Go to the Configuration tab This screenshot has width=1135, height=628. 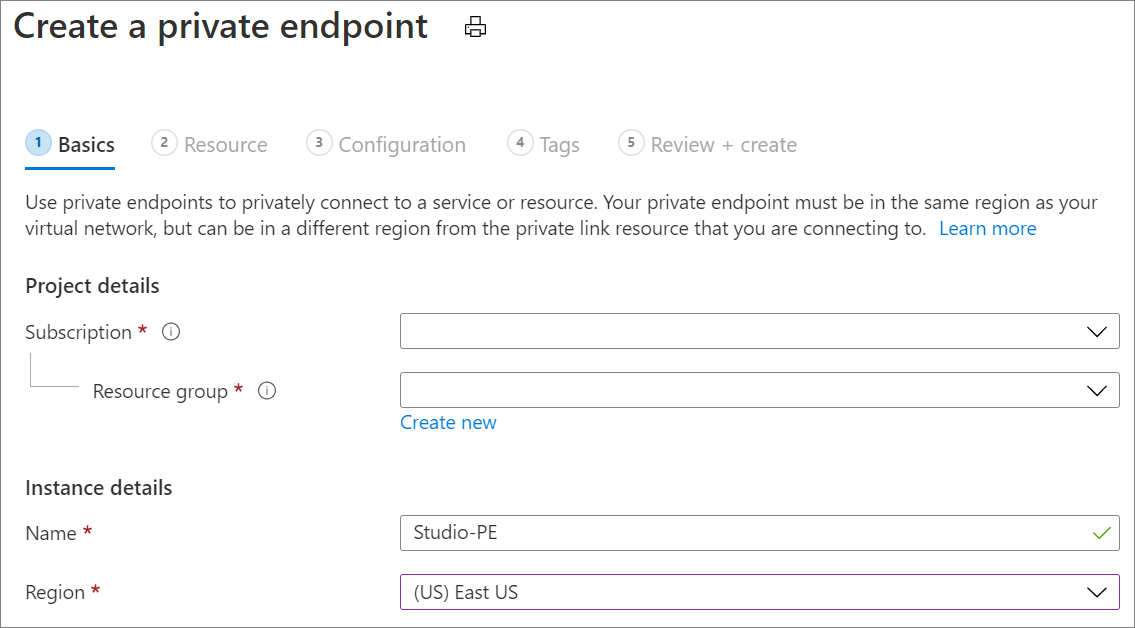402,145
